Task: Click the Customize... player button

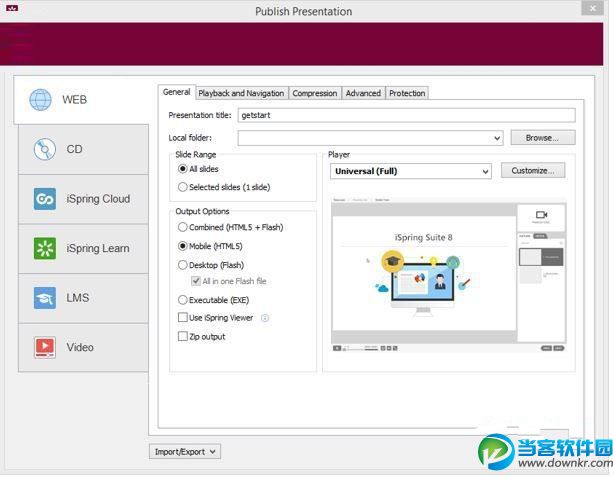Action: click(533, 171)
